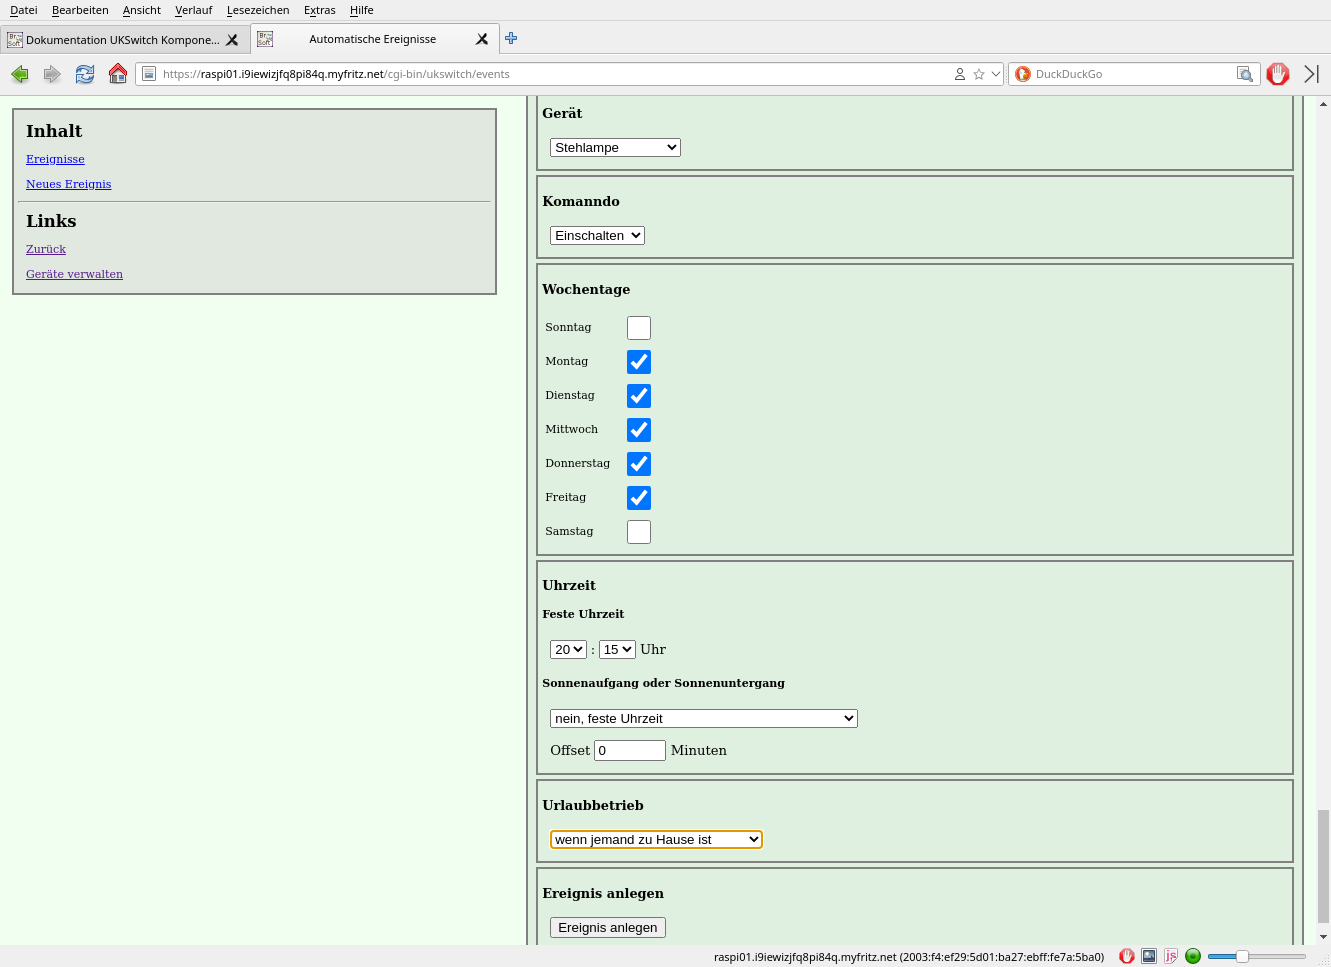Enable the Sonntag checkbox
This screenshot has width=1331, height=967.
click(638, 328)
